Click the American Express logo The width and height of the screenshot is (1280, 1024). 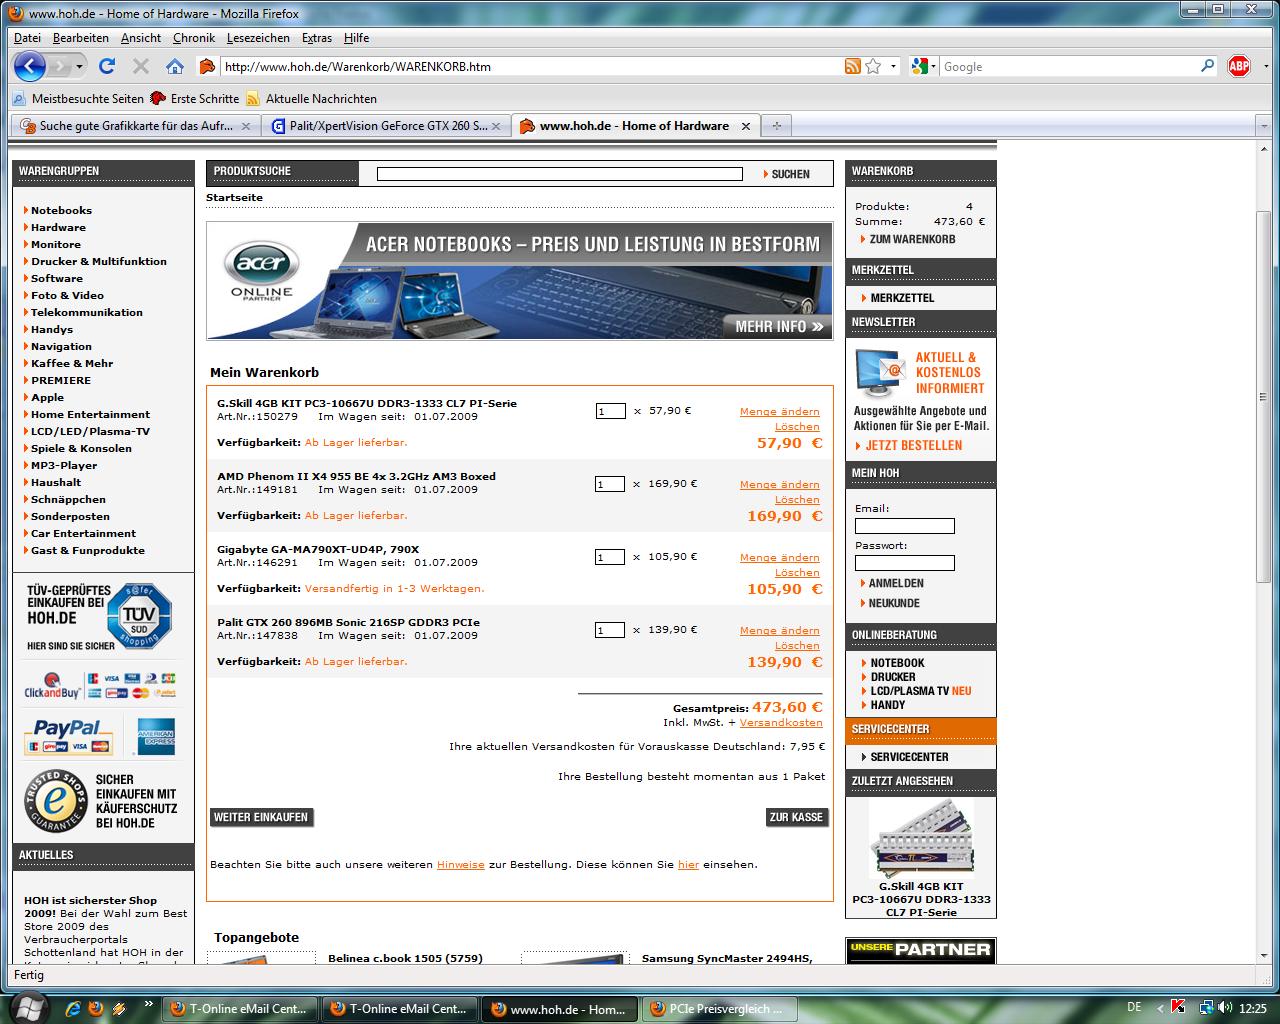point(156,736)
